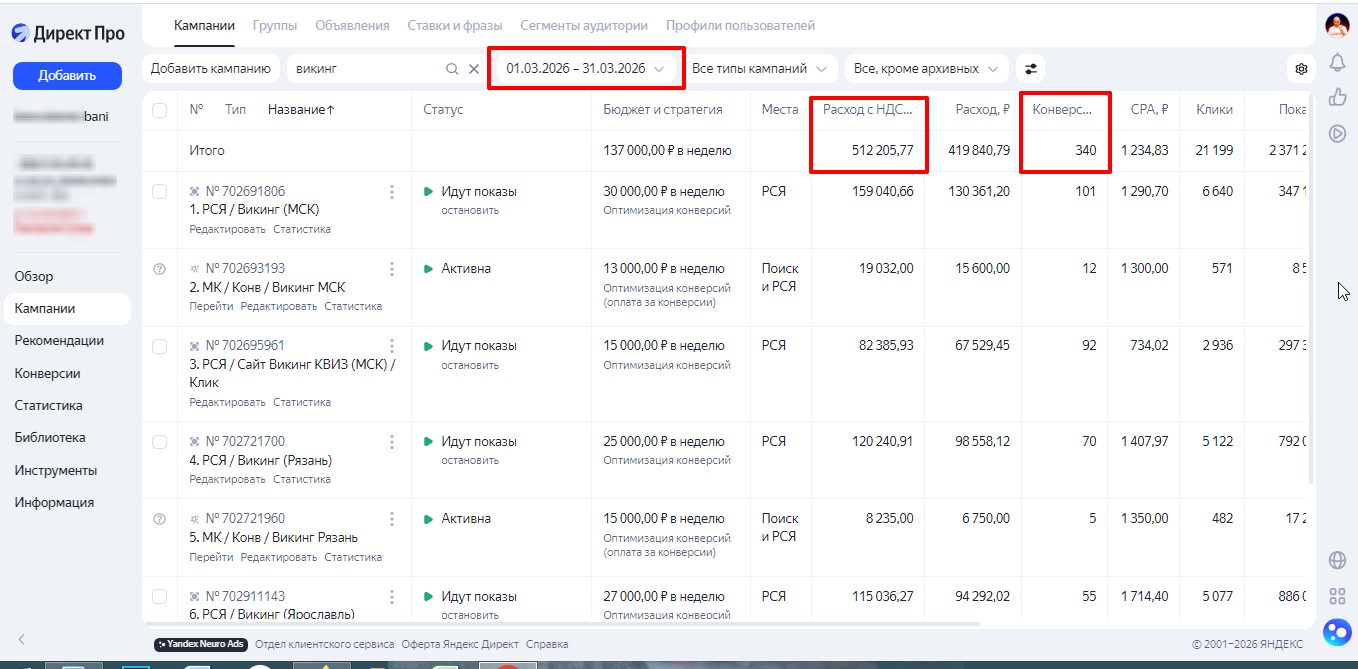The height and width of the screenshot is (669, 1358).
Task: Collapse the left sidebar arrow
Action: (21, 639)
